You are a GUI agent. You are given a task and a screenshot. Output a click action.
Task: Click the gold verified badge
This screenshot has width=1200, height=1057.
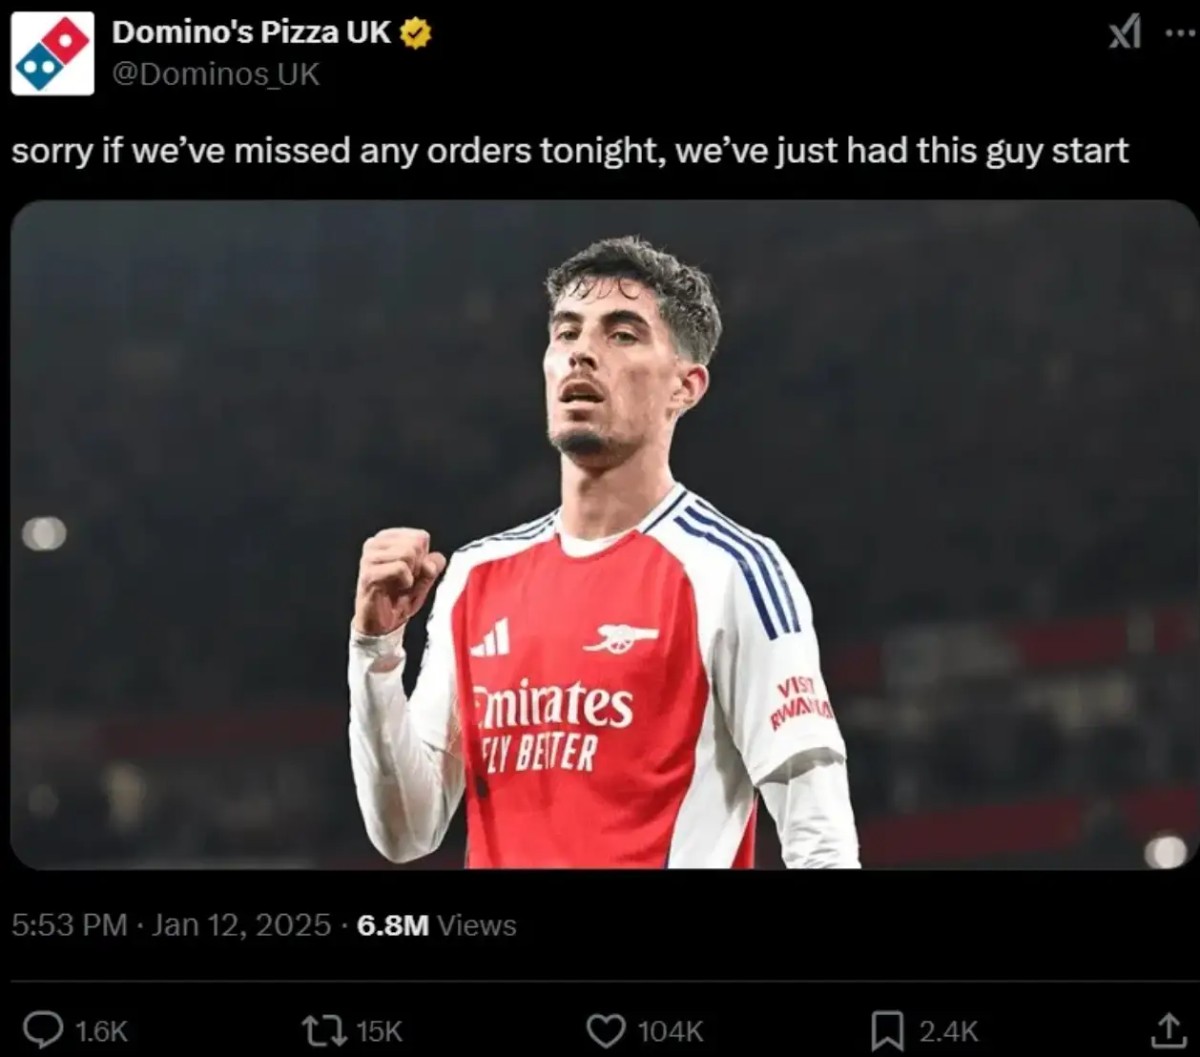click(x=416, y=33)
